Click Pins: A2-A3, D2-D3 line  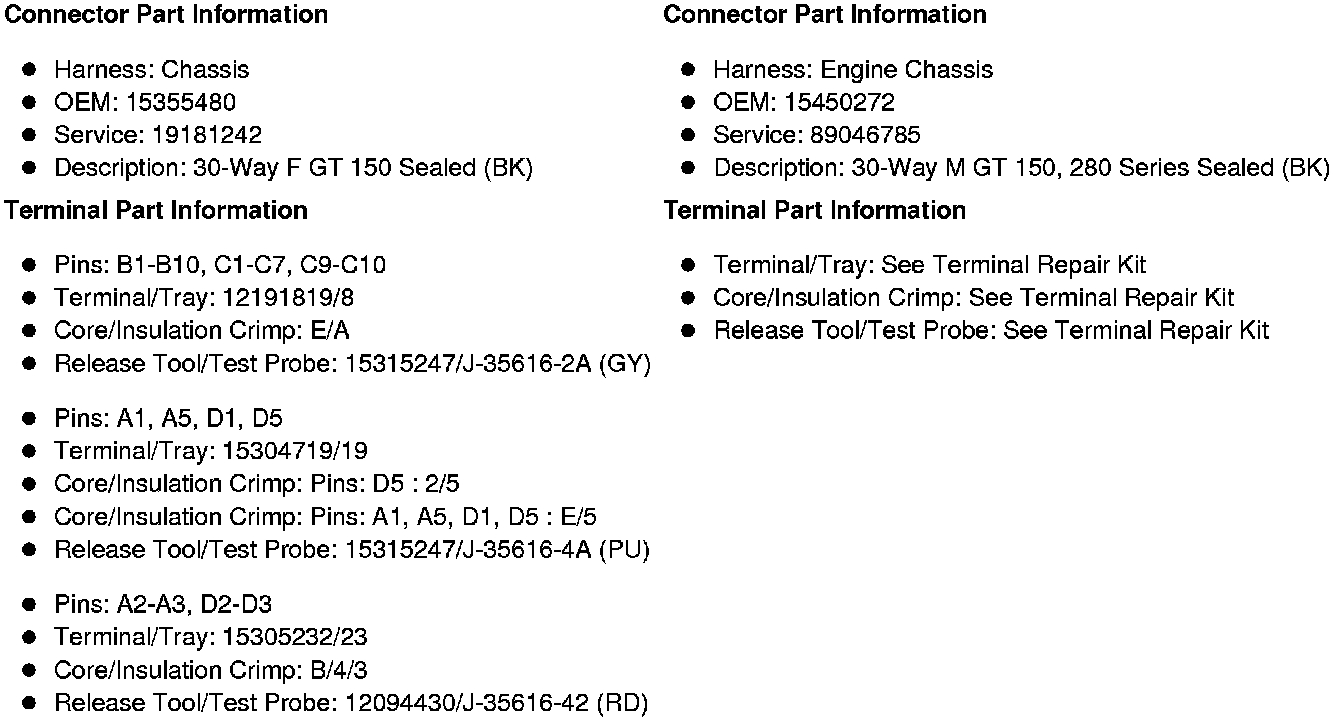(x=163, y=605)
